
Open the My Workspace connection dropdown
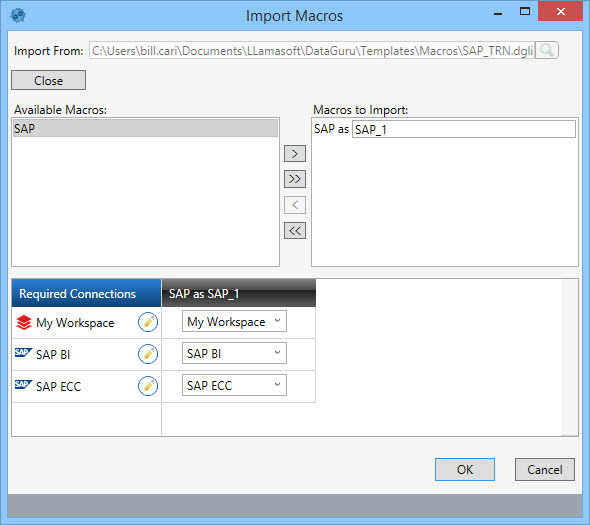[234, 321]
